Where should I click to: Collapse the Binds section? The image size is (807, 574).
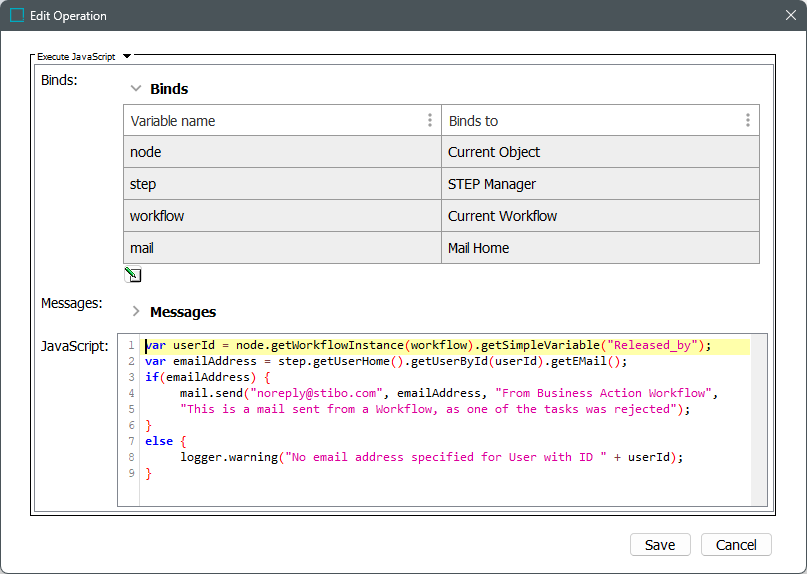[x=136, y=89]
